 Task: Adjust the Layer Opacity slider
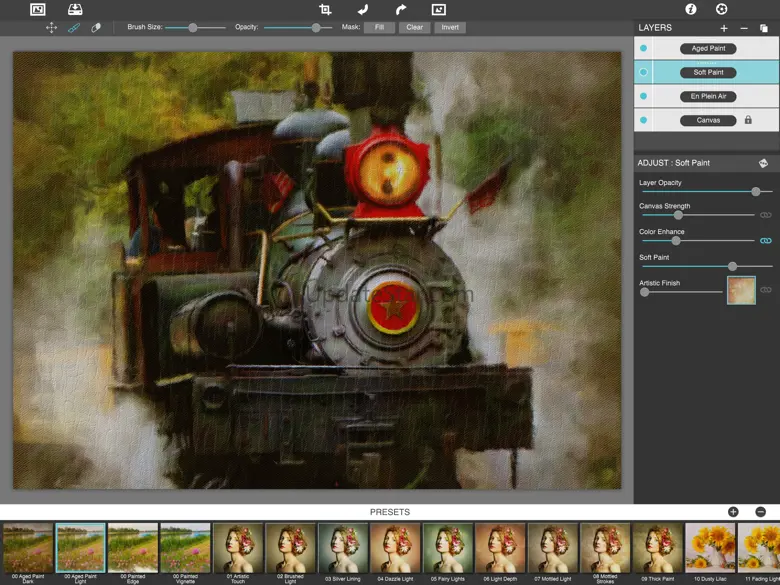tap(756, 191)
